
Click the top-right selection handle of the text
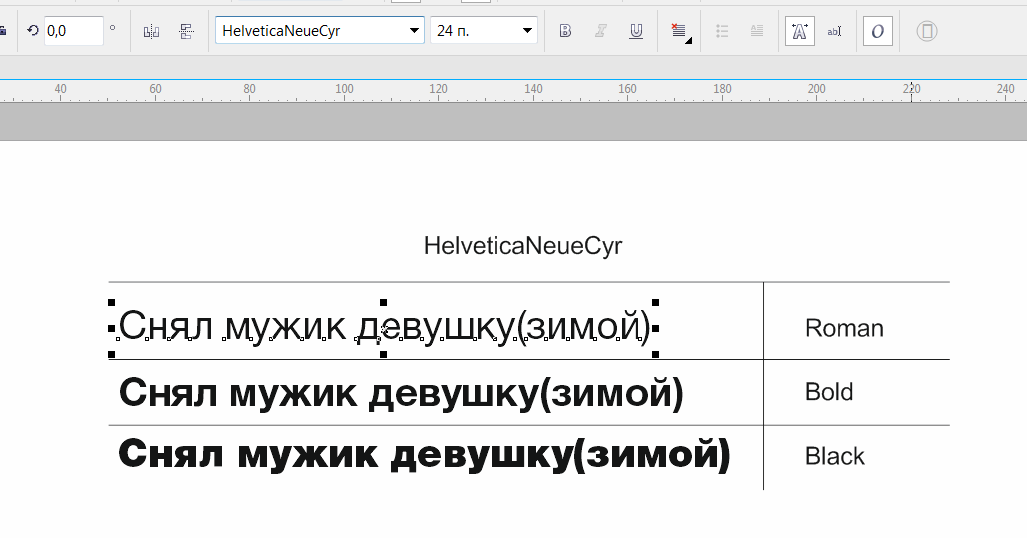point(656,302)
